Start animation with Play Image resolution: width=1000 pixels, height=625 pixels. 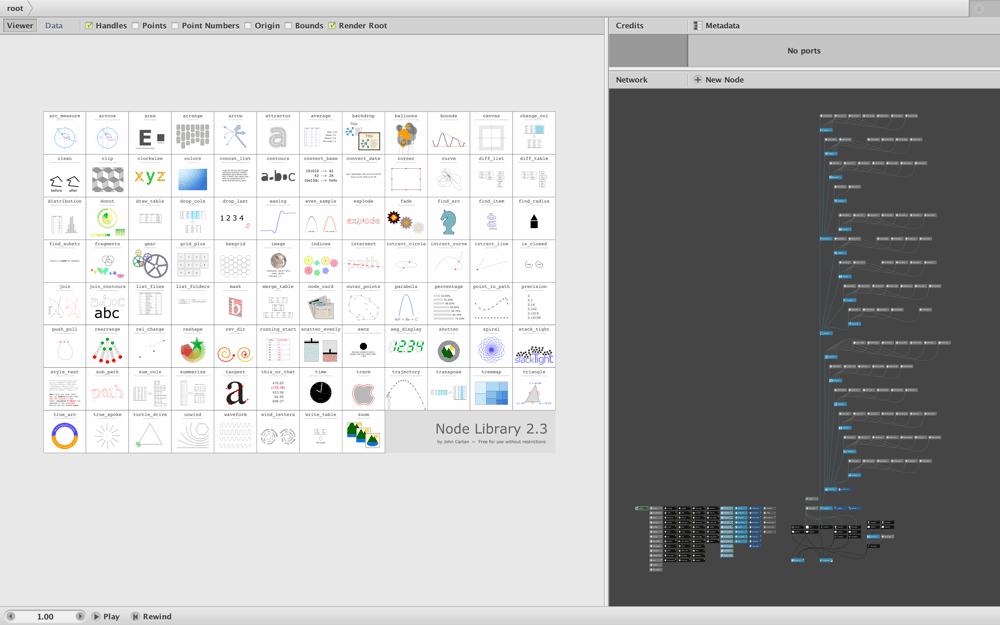tap(106, 617)
